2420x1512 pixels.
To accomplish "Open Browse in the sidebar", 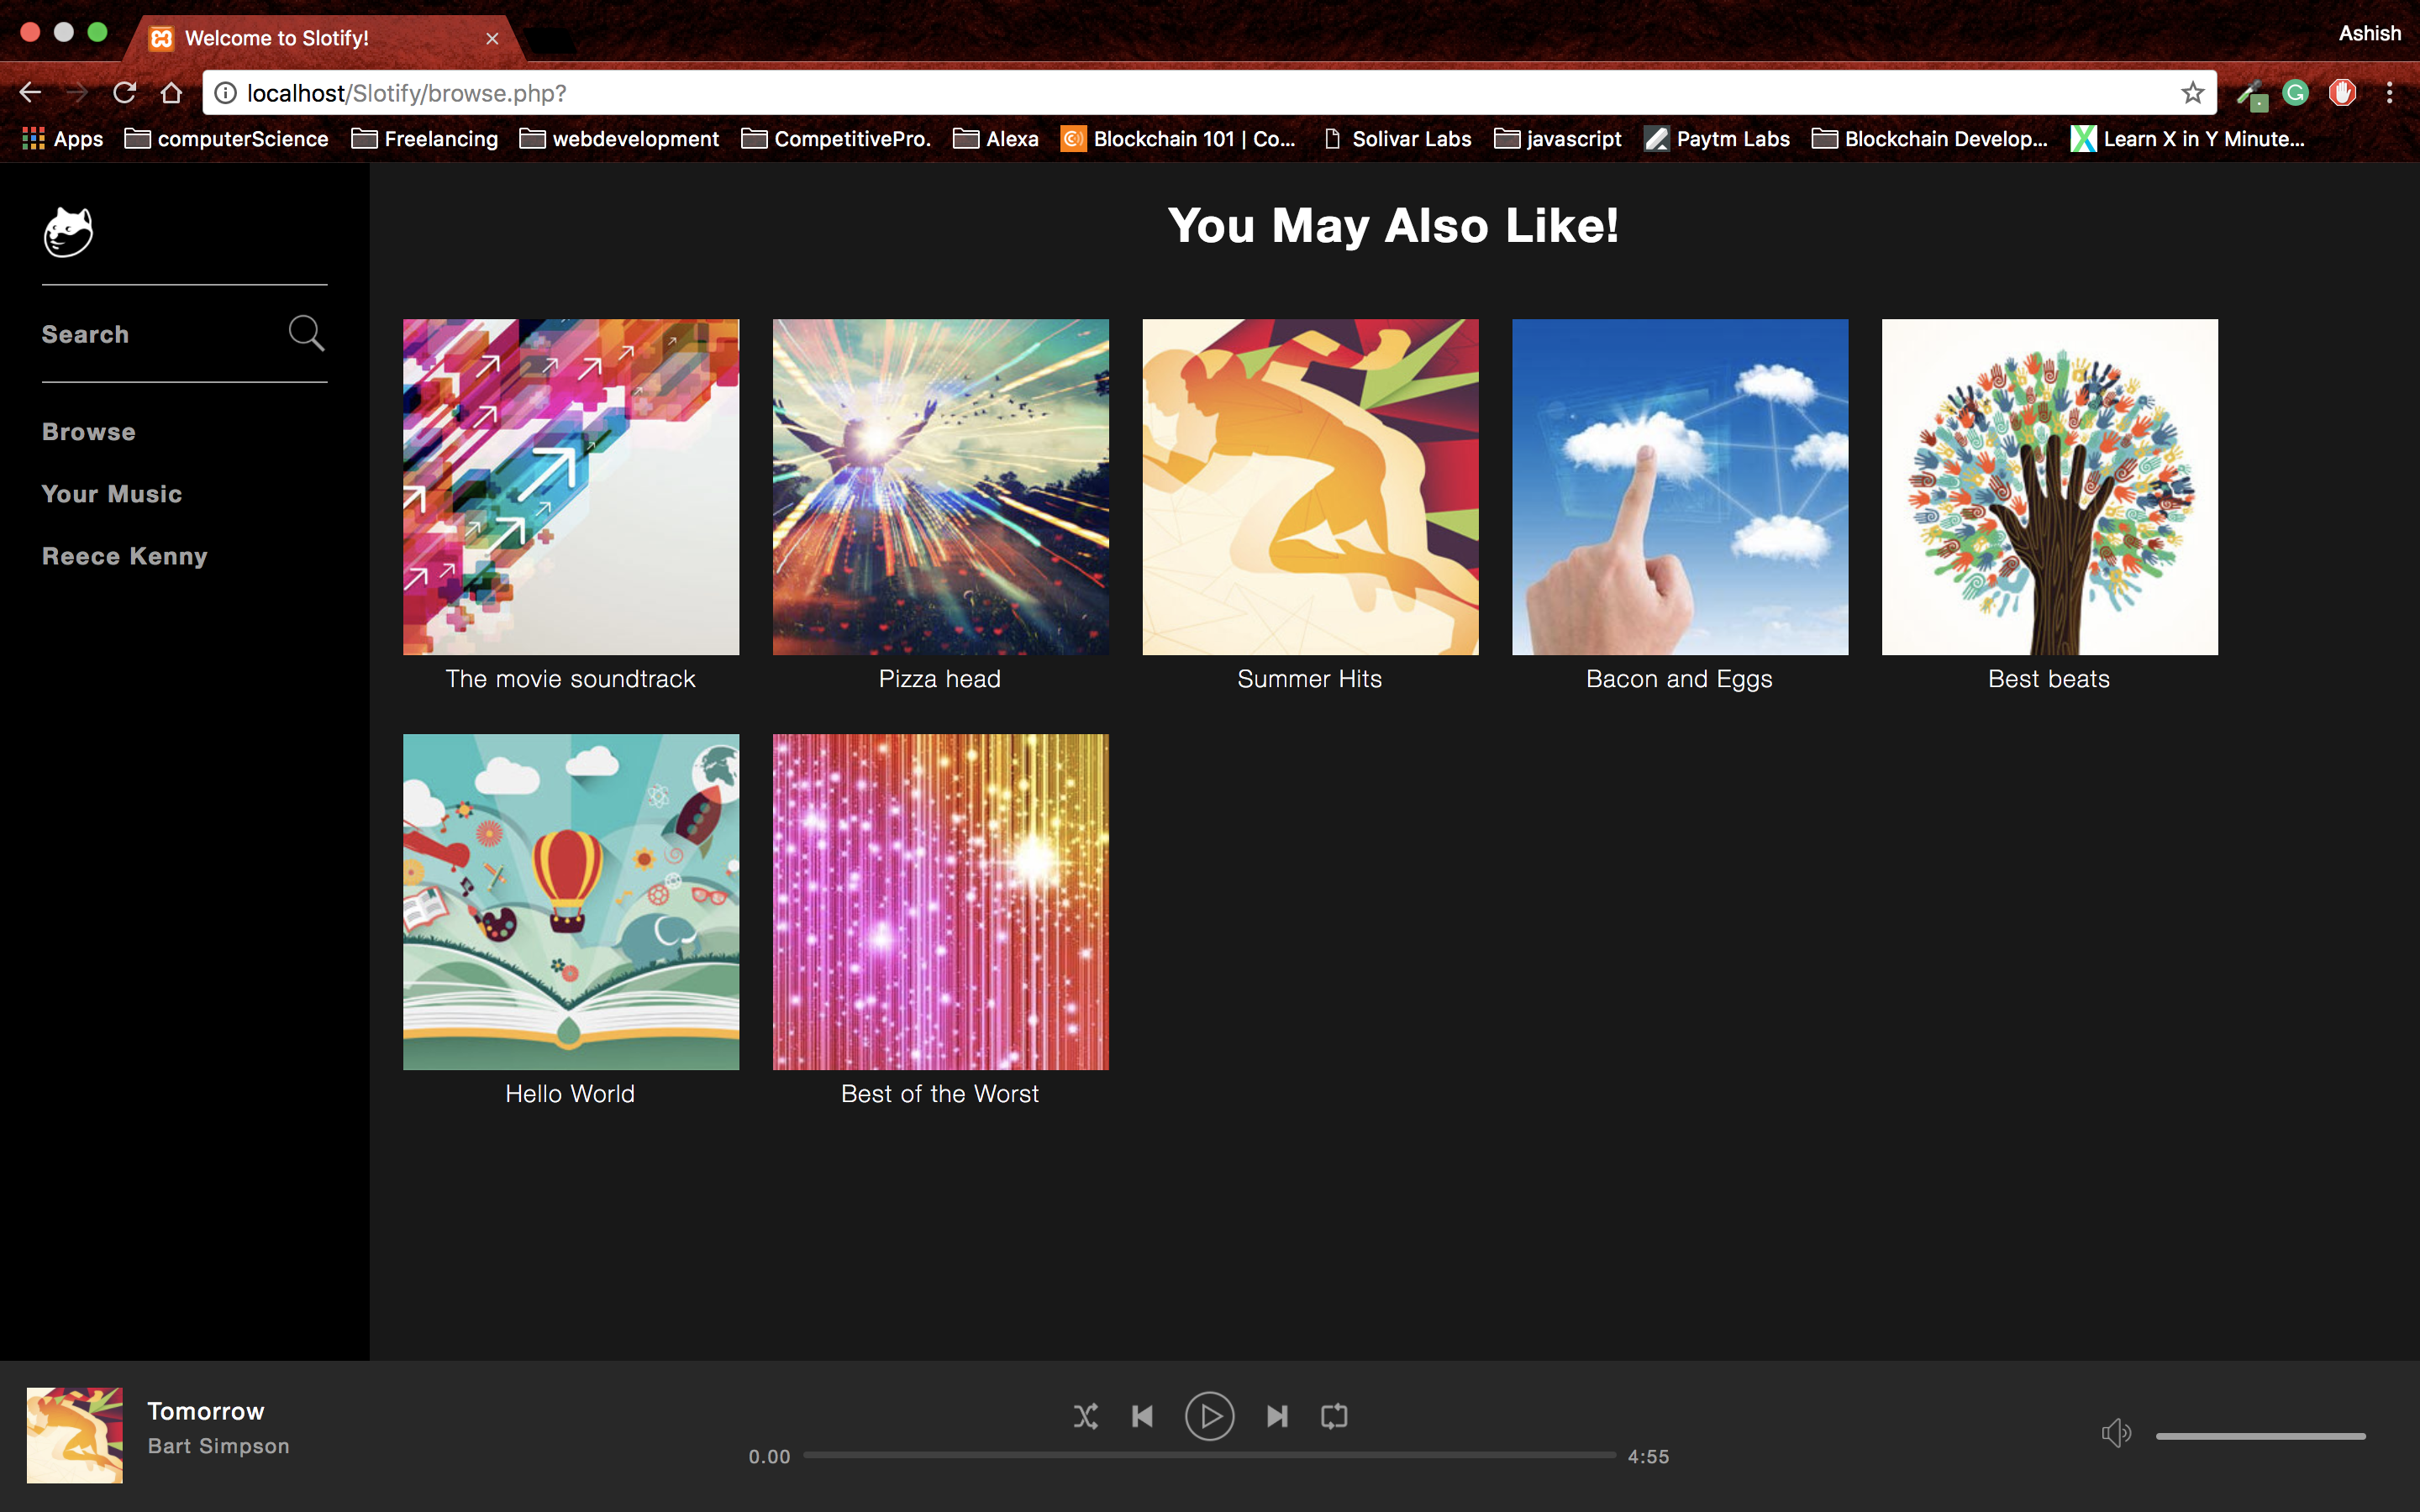I will 89,432.
